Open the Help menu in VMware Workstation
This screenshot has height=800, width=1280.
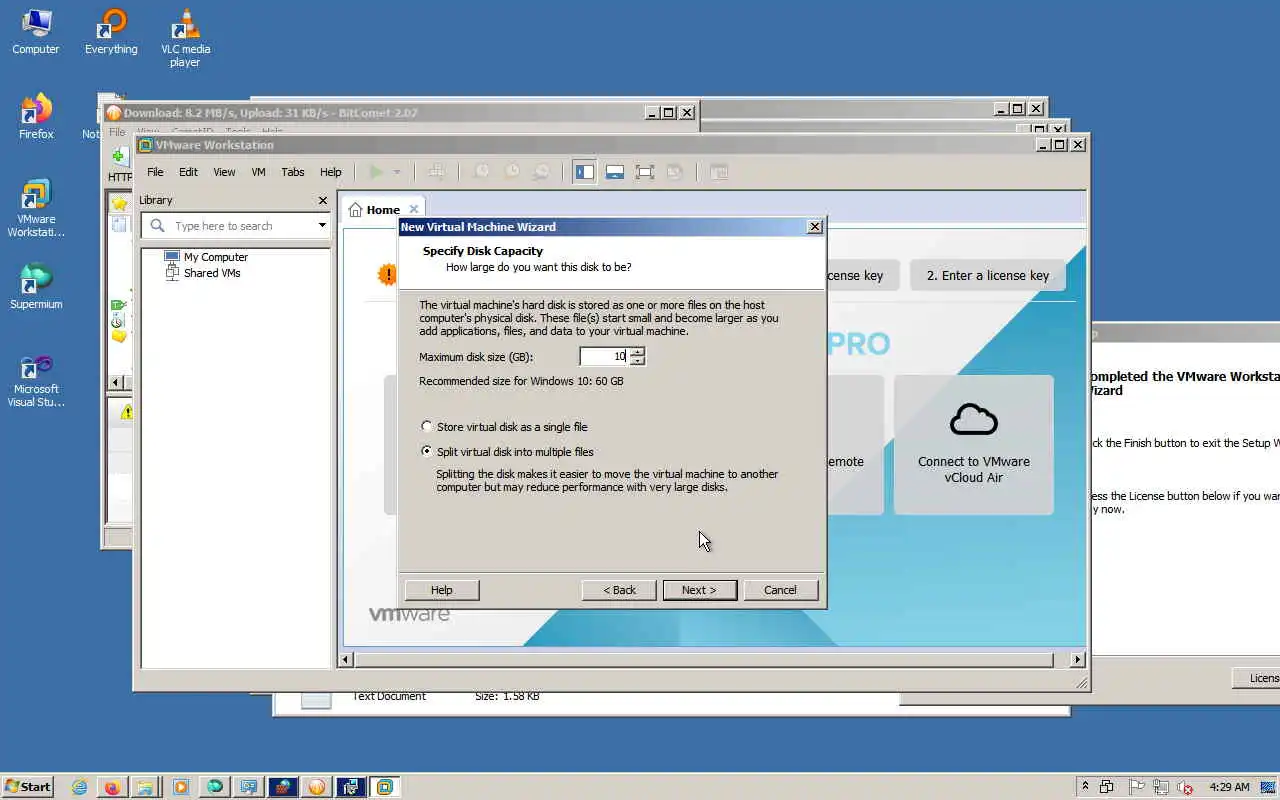point(330,172)
